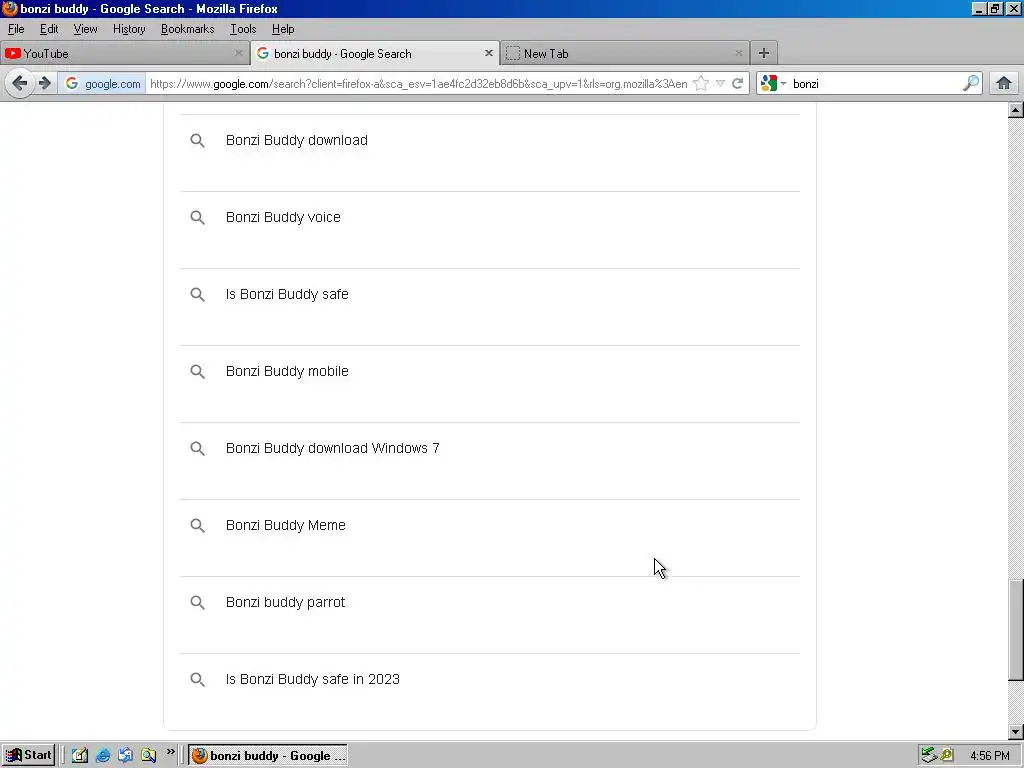Reload the page with the refresh icon
This screenshot has height=768, width=1024.
(737, 84)
